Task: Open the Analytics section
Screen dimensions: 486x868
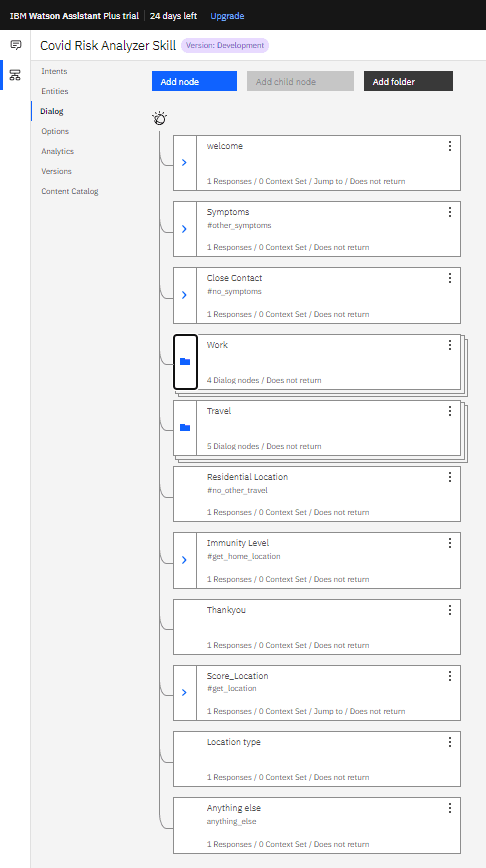Action: [x=58, y=151]
